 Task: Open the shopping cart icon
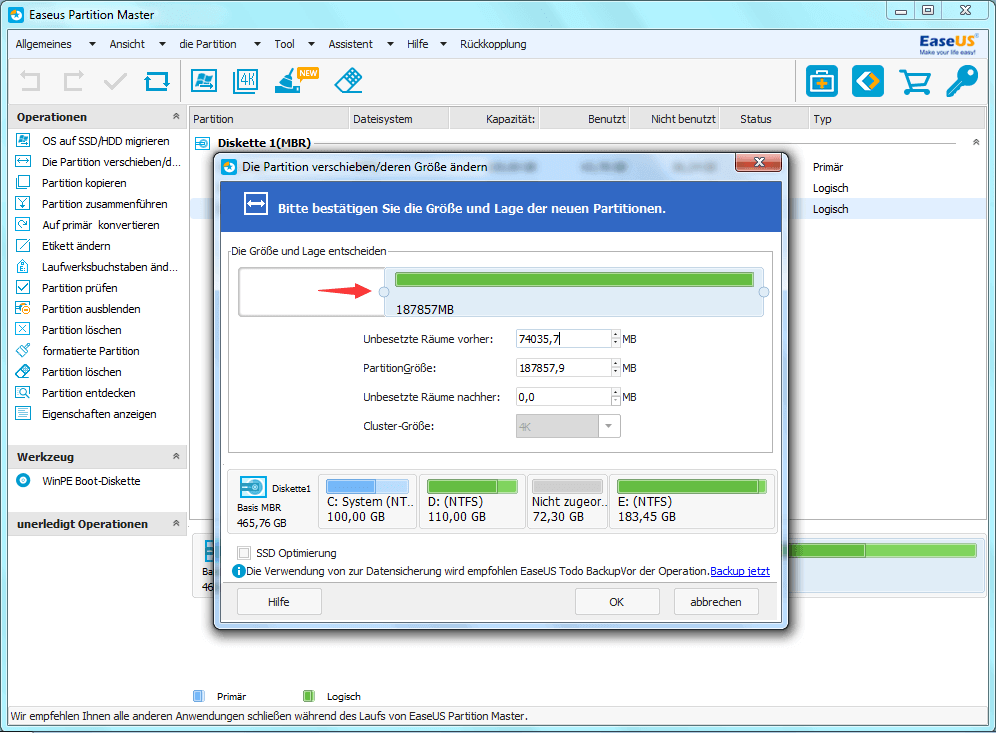click(x=915, y=82)
